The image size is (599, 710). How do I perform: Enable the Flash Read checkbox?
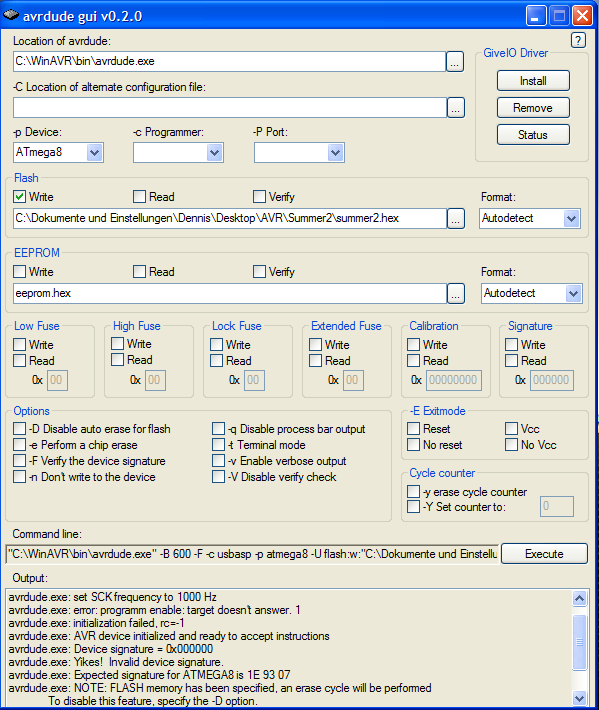[x=139, y=197]
